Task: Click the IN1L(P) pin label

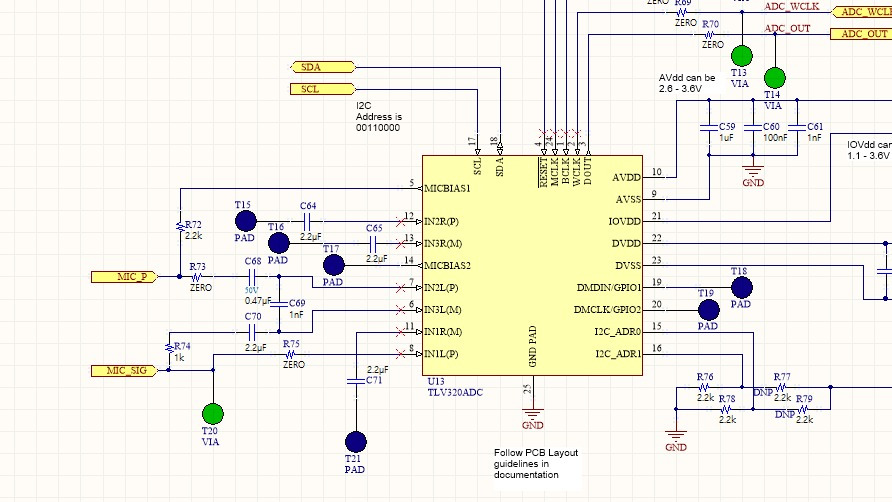Action: 441,354
